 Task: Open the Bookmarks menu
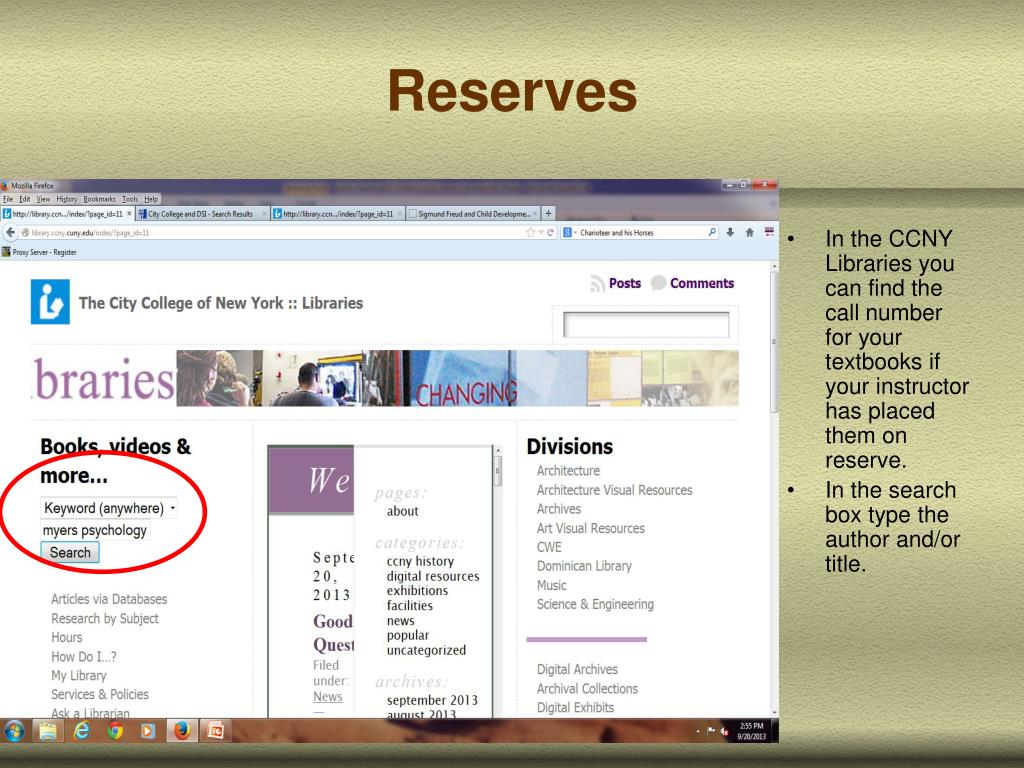(x=99, y=199)
